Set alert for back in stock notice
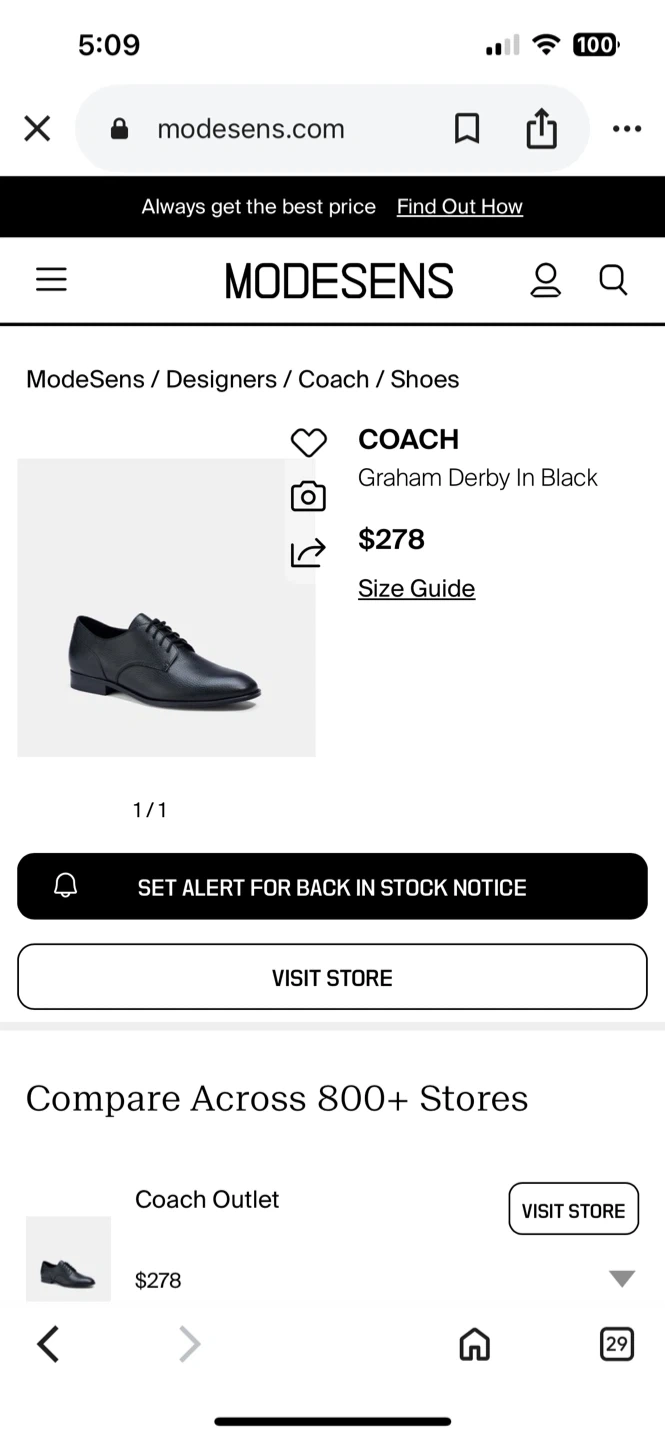Viewport: 665px width, 1440px height. [332, 887]
